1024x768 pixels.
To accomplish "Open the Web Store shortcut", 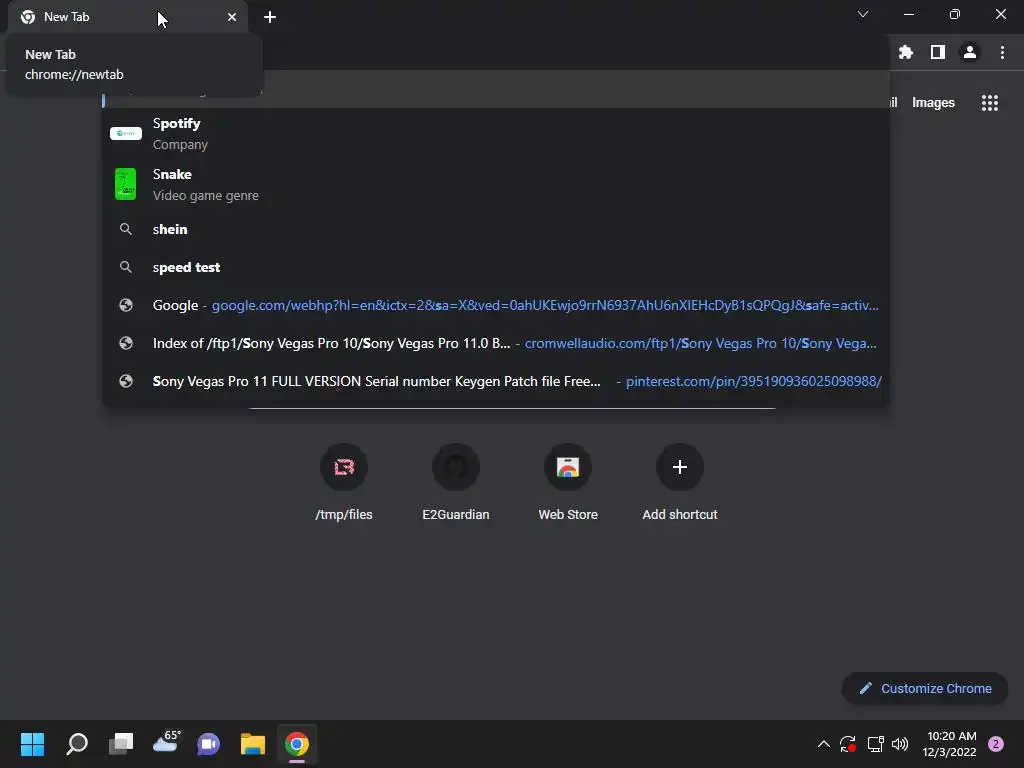I will pyautogui.click(x=568, y=483).
